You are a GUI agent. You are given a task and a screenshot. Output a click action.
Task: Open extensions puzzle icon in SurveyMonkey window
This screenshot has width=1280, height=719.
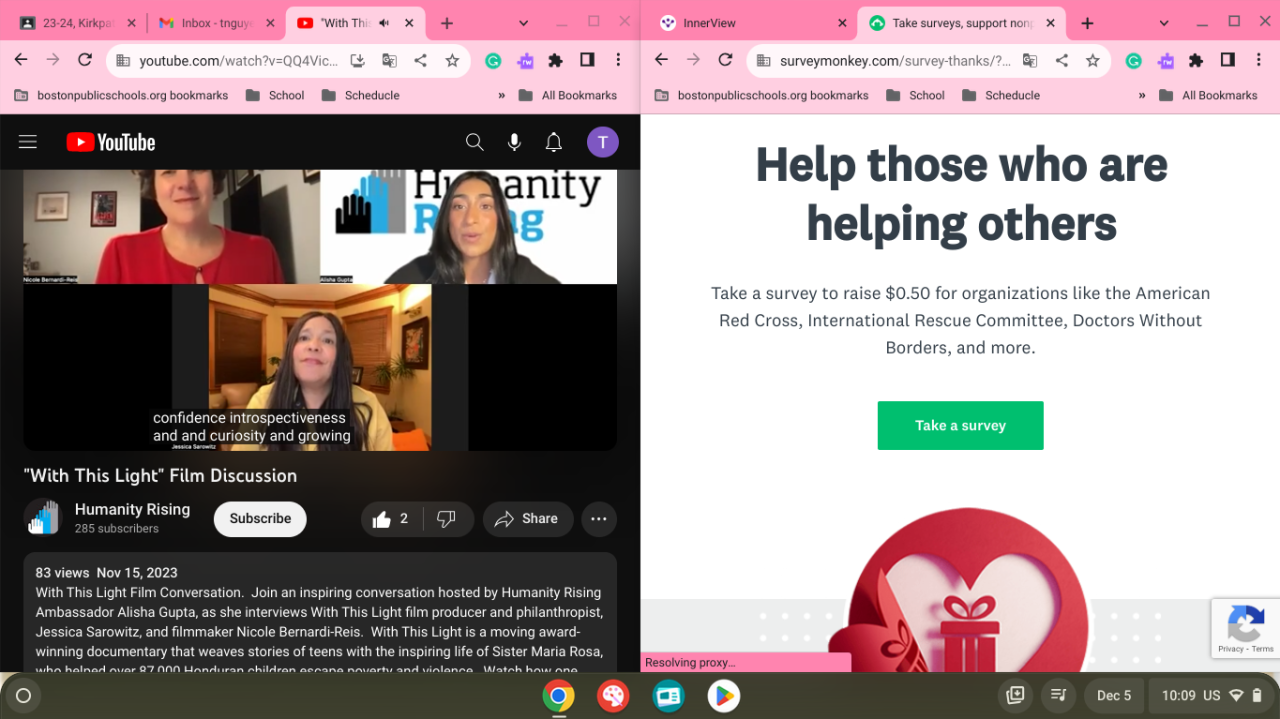1196,61
